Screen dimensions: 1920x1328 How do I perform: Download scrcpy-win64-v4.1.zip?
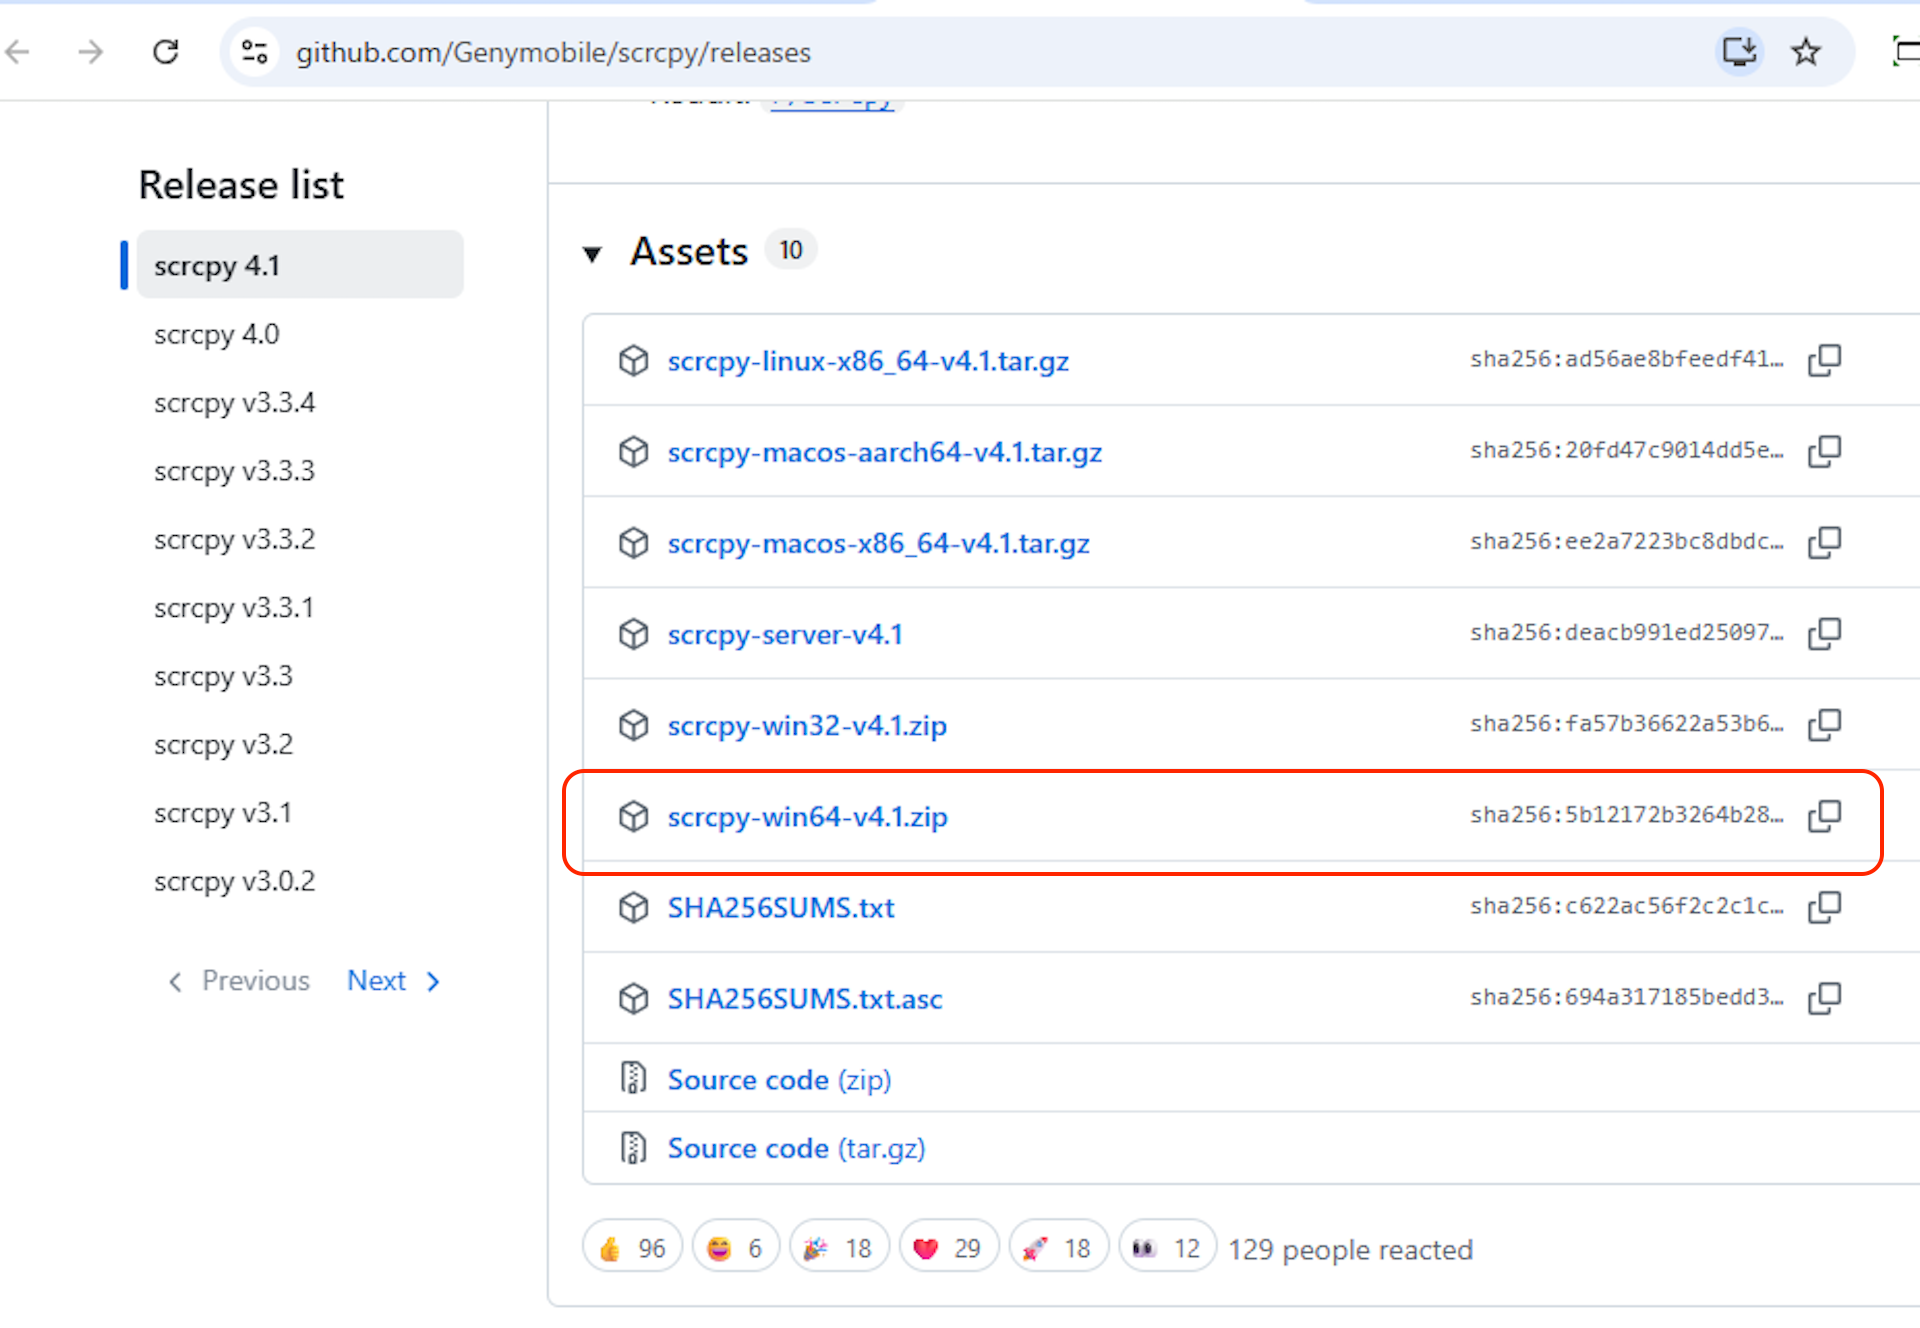(x=807, y=816)
